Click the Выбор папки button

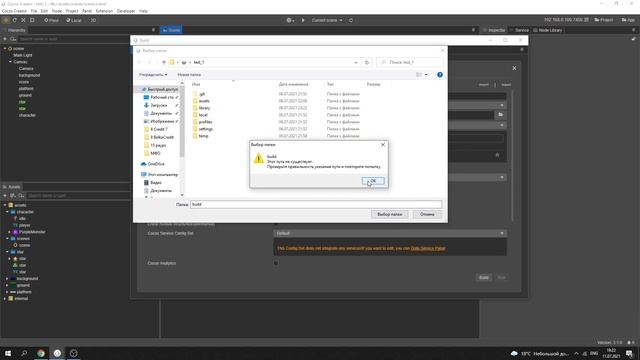(x=389, y=214)
